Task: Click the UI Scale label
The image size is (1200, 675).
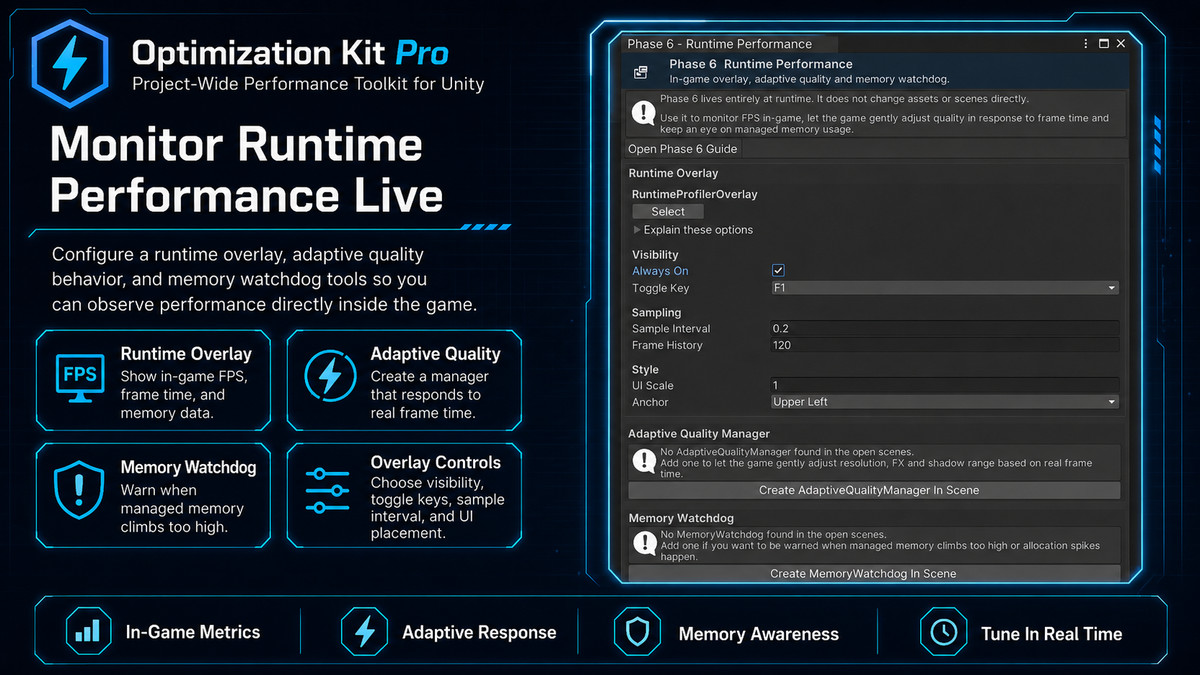Action: [x=653, y=385]
